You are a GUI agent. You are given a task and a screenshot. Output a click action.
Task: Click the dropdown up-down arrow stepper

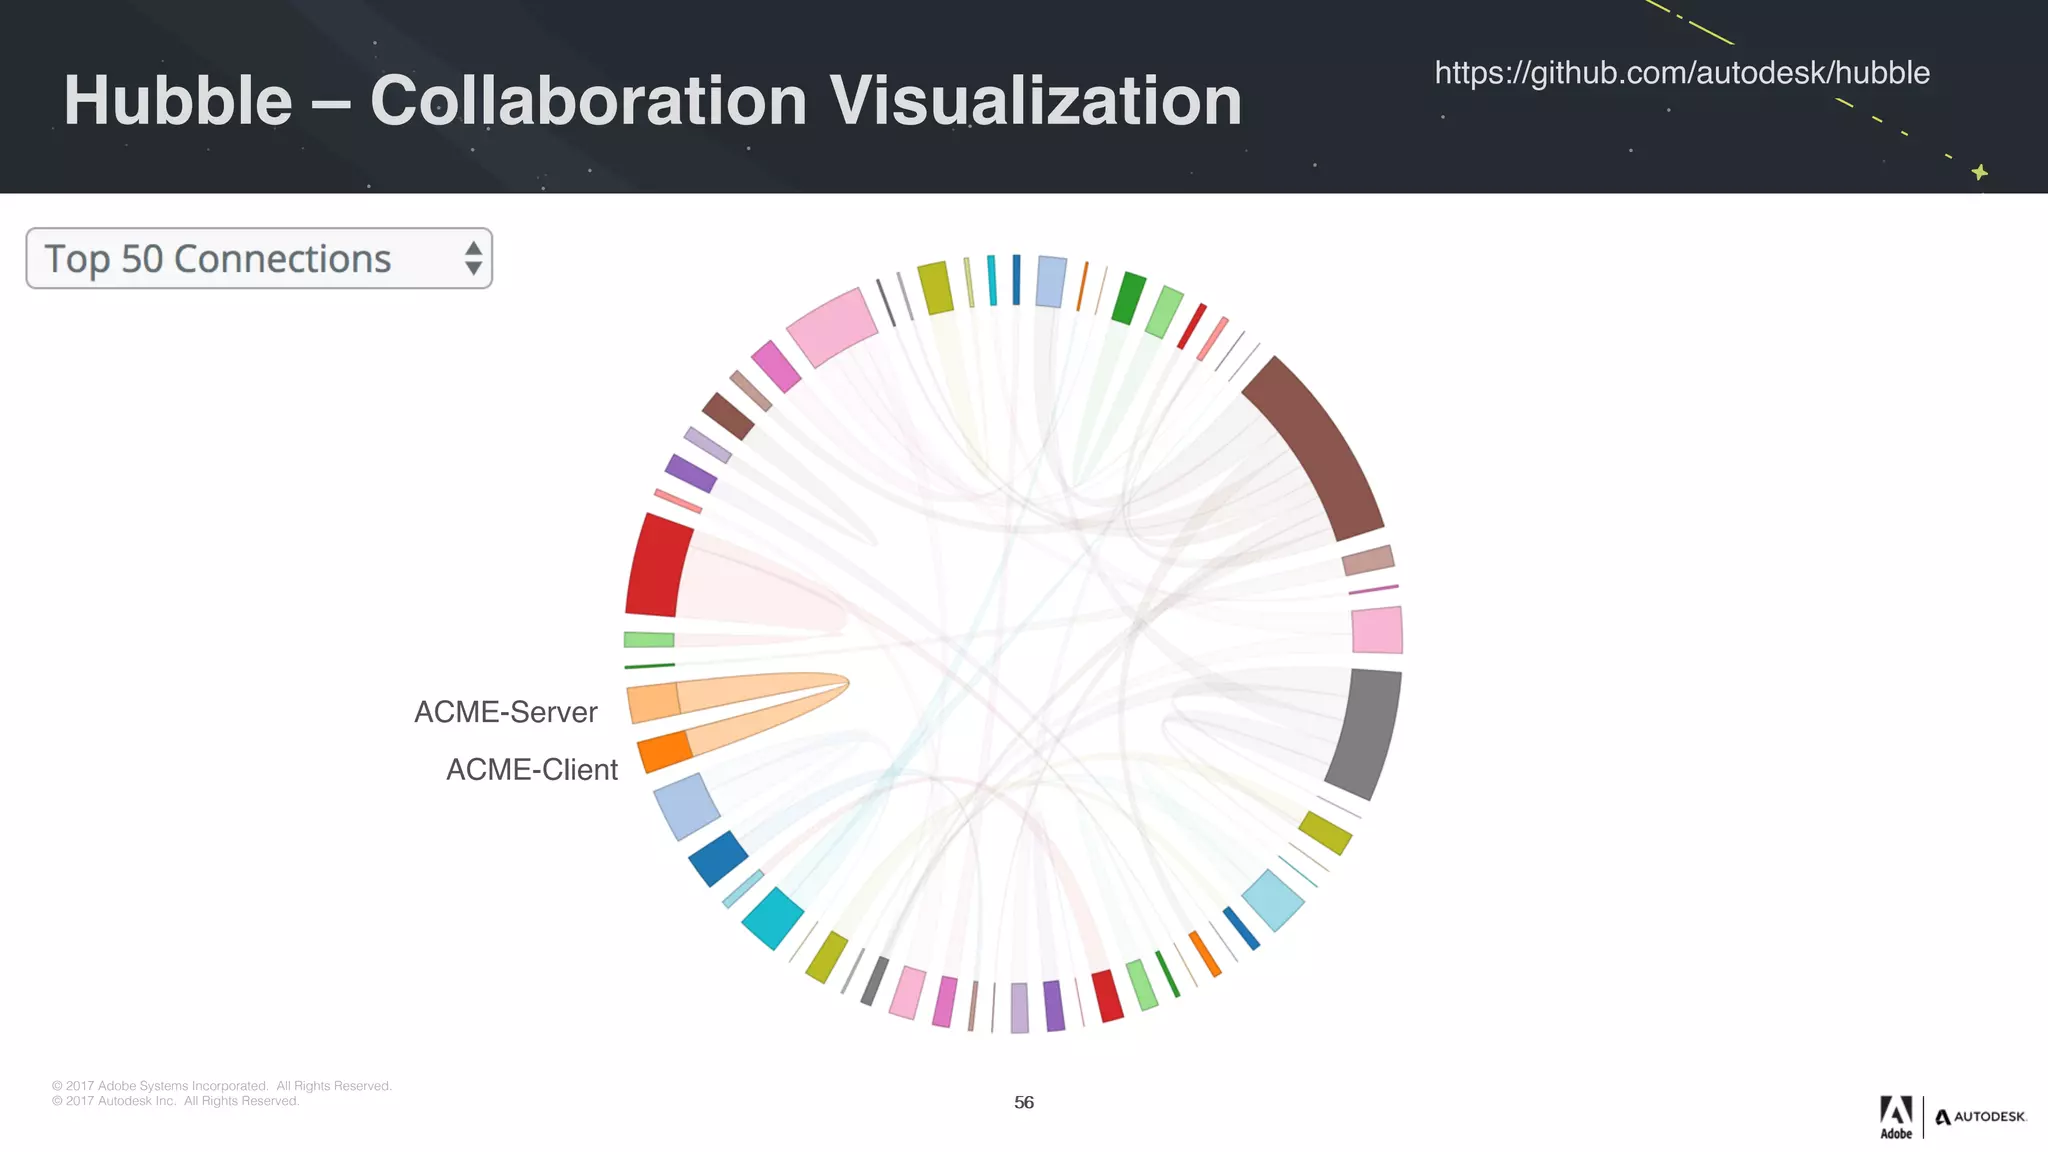point(473,258)
